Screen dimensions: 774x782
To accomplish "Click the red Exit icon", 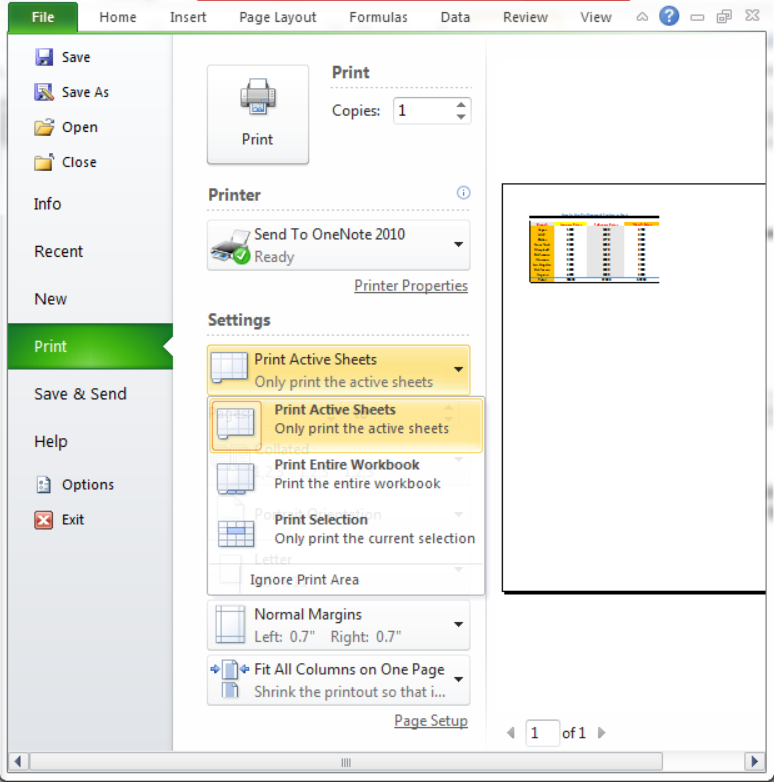I will [x=44, y=520].
